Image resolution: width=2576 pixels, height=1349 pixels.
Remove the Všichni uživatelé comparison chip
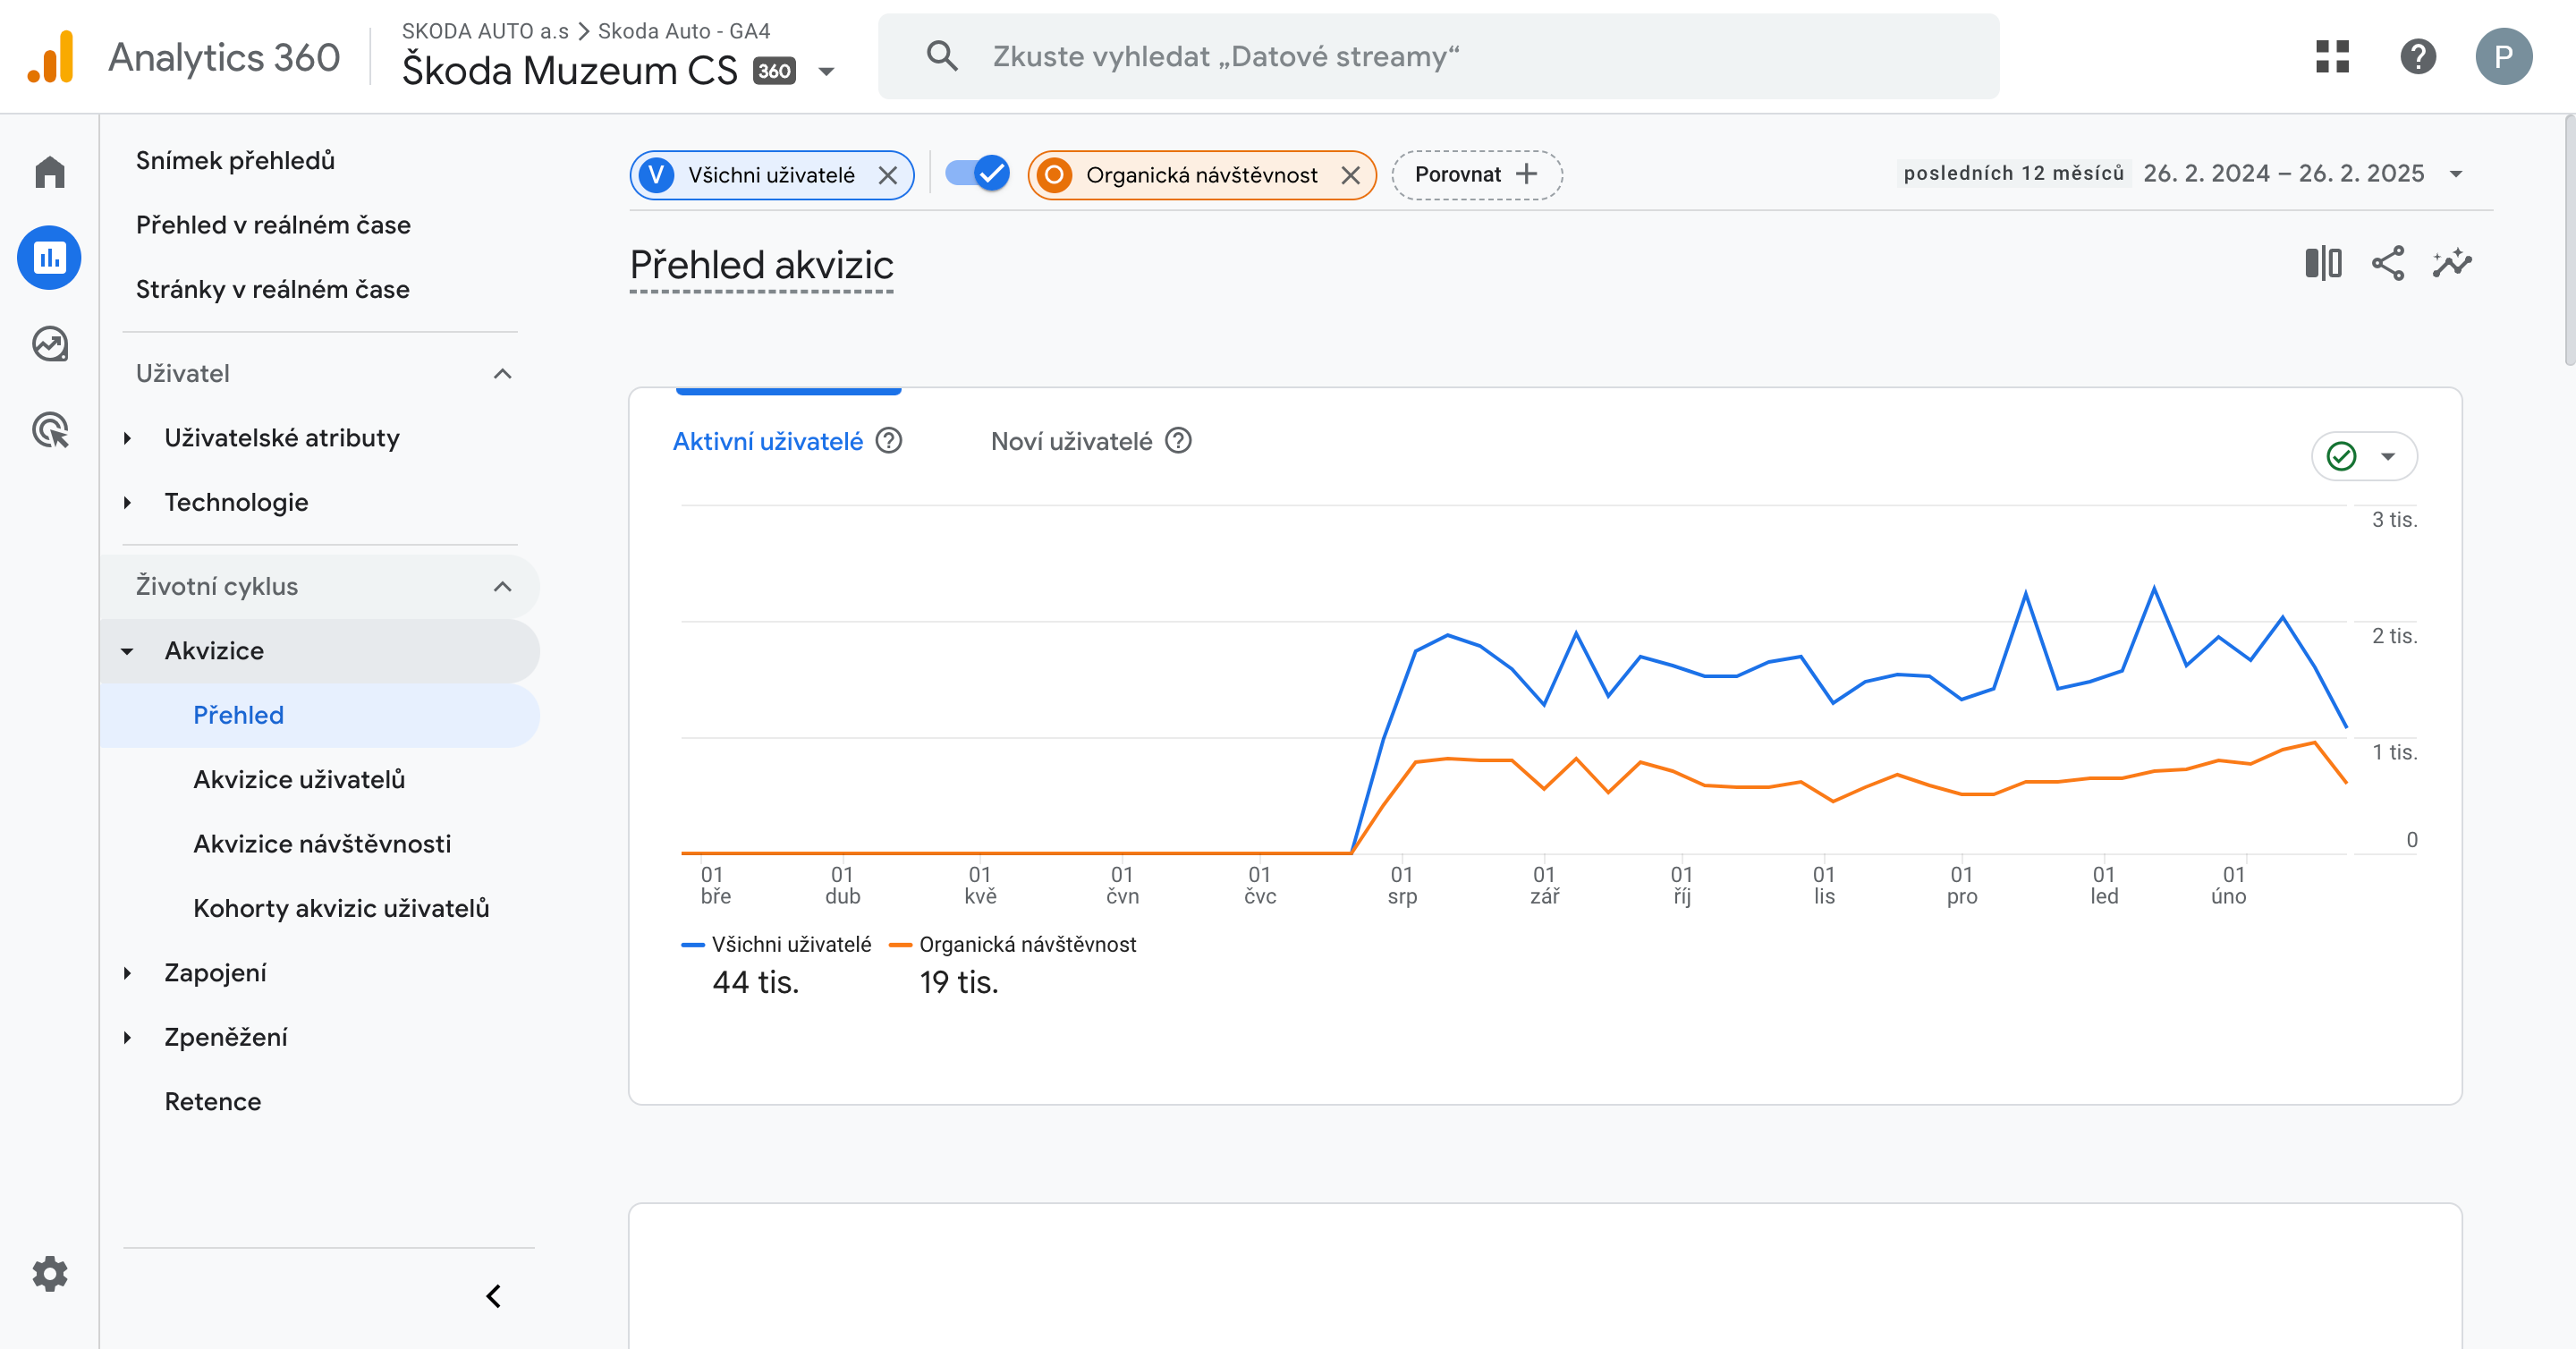click(x=887, y=176)
